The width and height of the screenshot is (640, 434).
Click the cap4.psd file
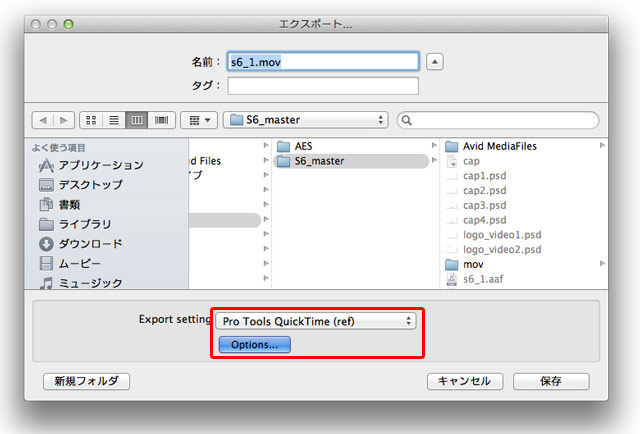coord(484,220)
